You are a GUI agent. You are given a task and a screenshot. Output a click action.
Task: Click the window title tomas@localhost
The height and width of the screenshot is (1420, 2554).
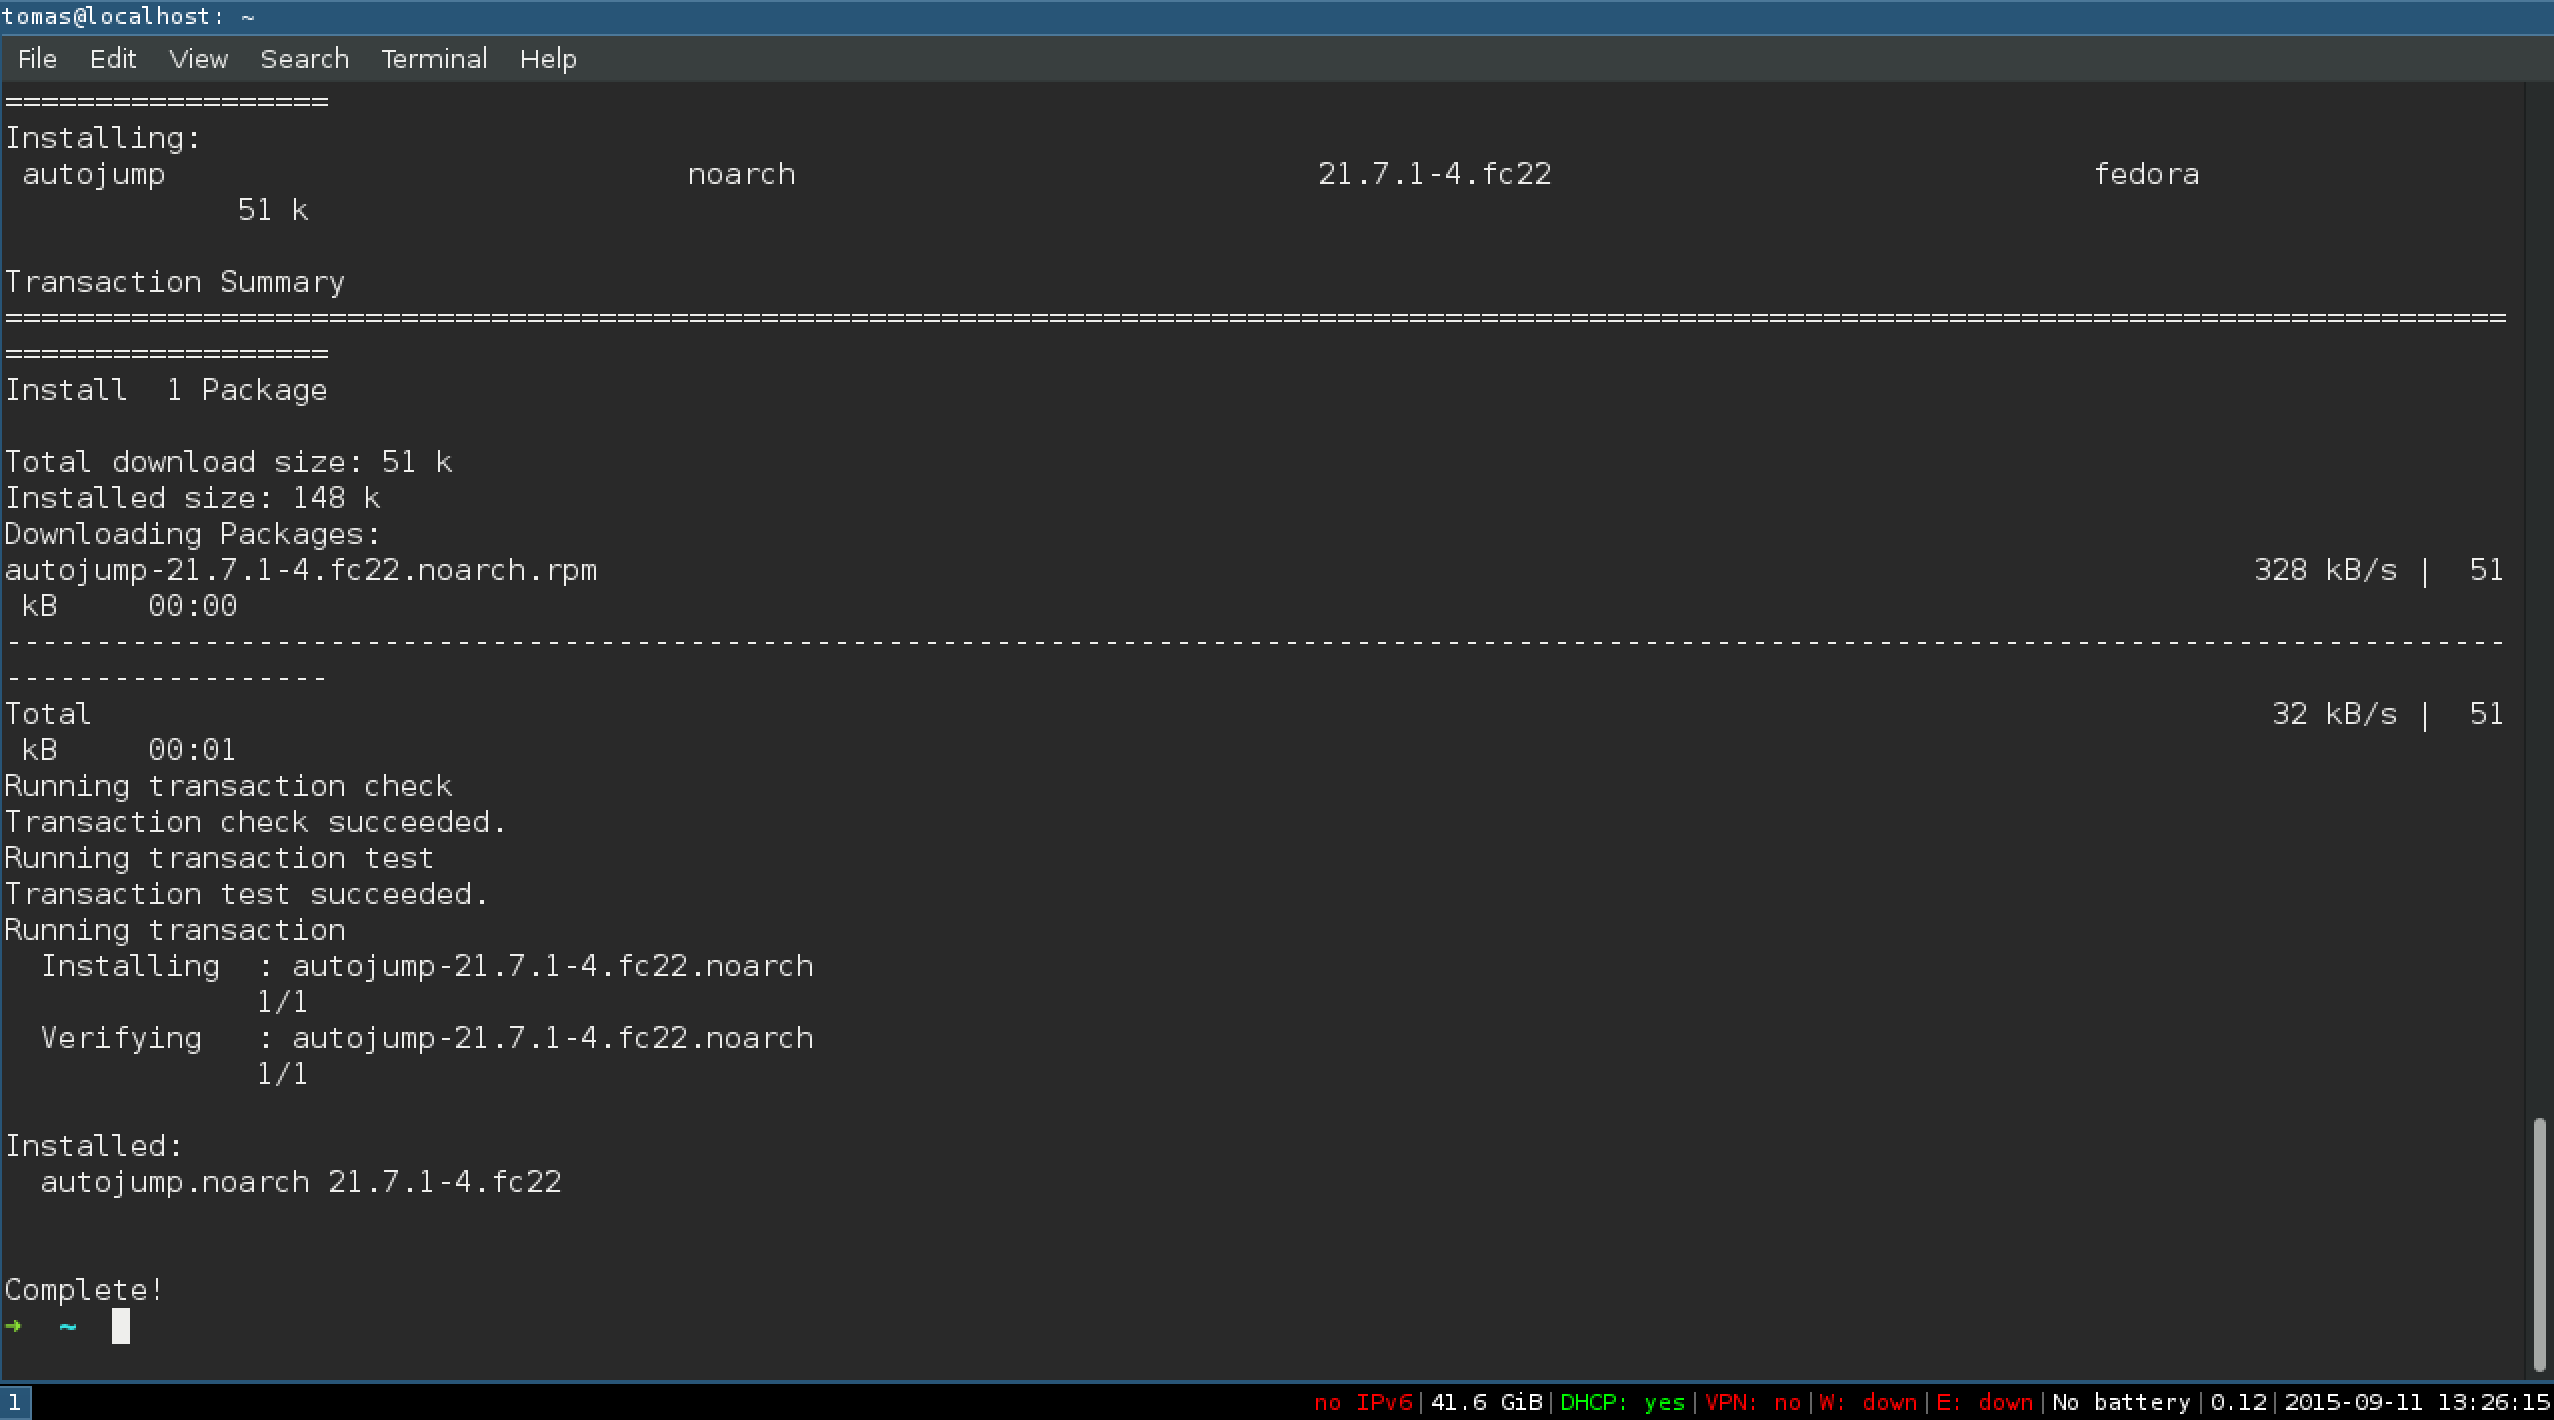[128, 16]
